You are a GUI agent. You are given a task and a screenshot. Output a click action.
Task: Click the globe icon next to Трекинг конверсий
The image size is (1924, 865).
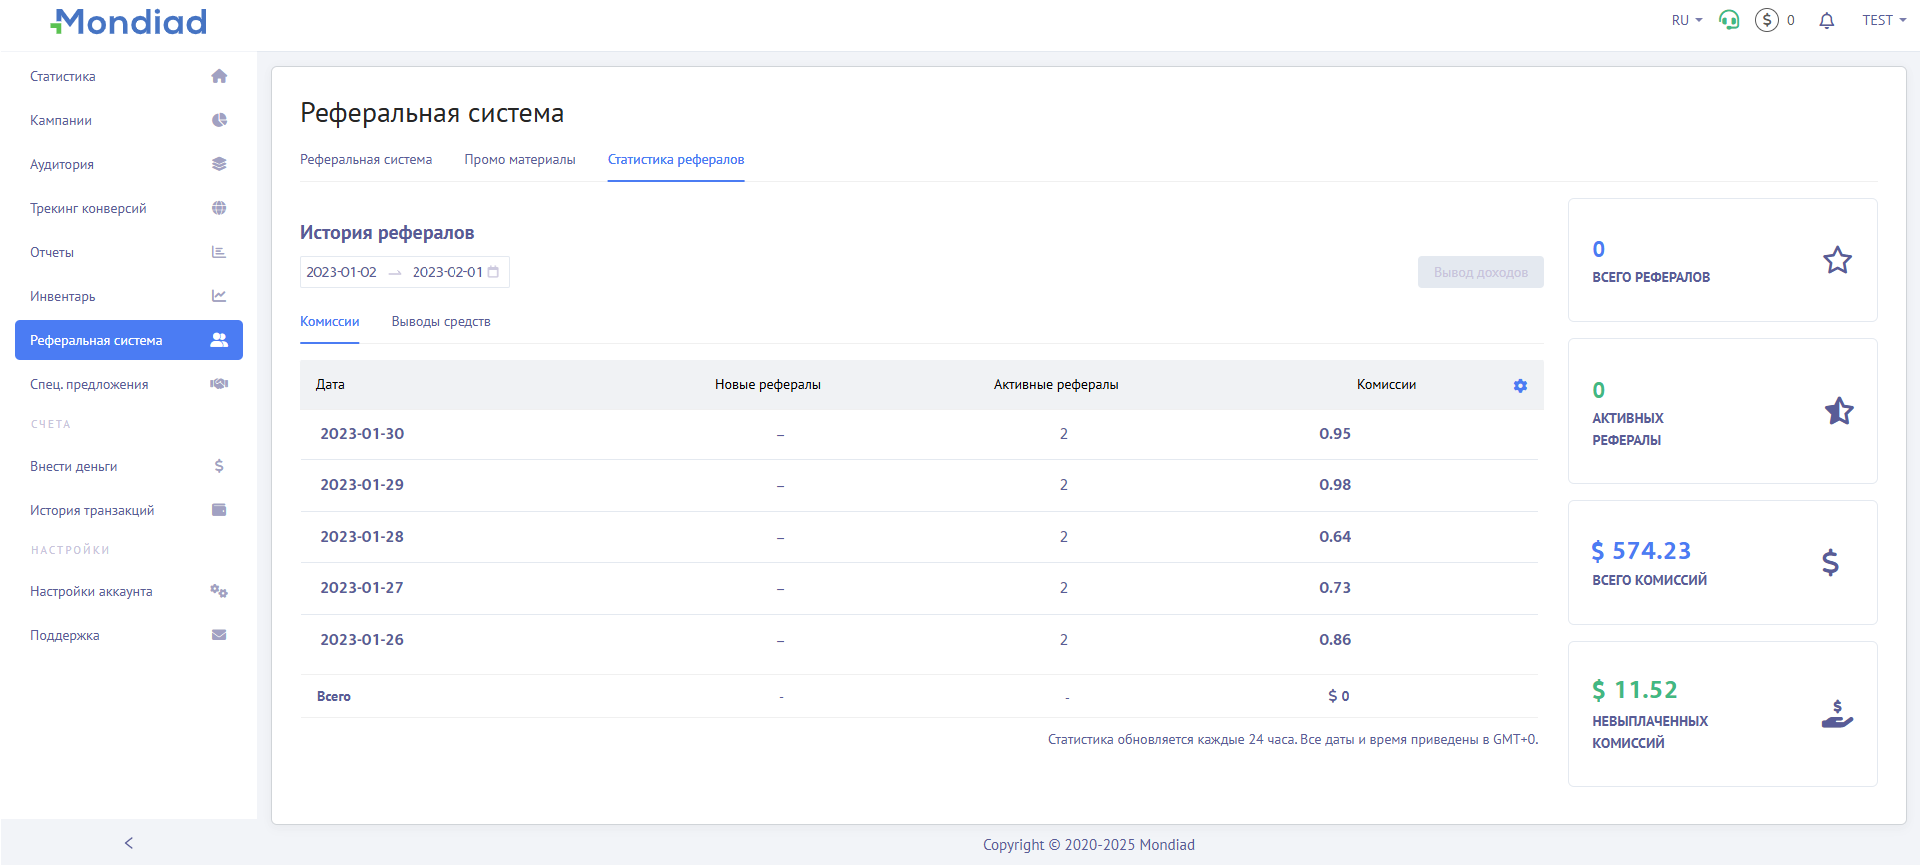click(x=219, y=208)
